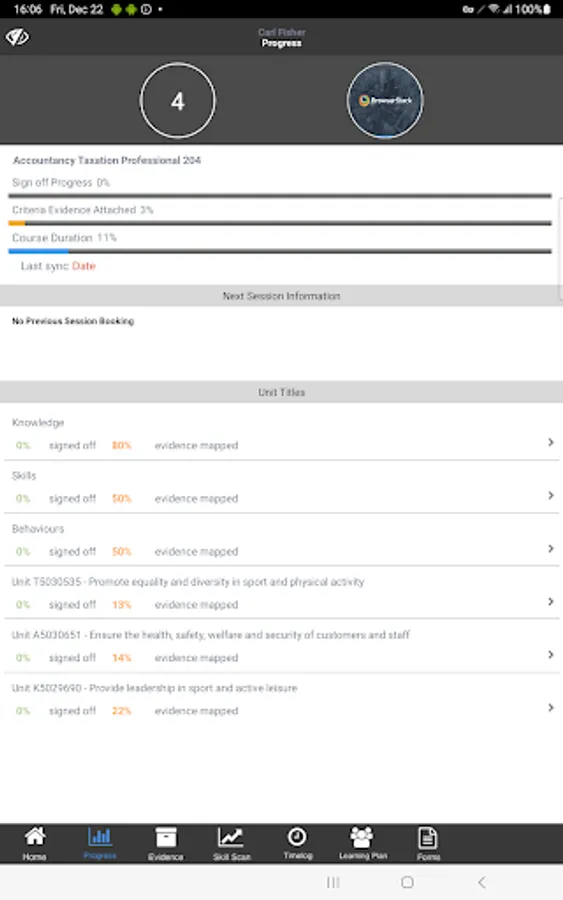
Task: Click No Previous Session Booking text
Action: [x=73, y=321]
